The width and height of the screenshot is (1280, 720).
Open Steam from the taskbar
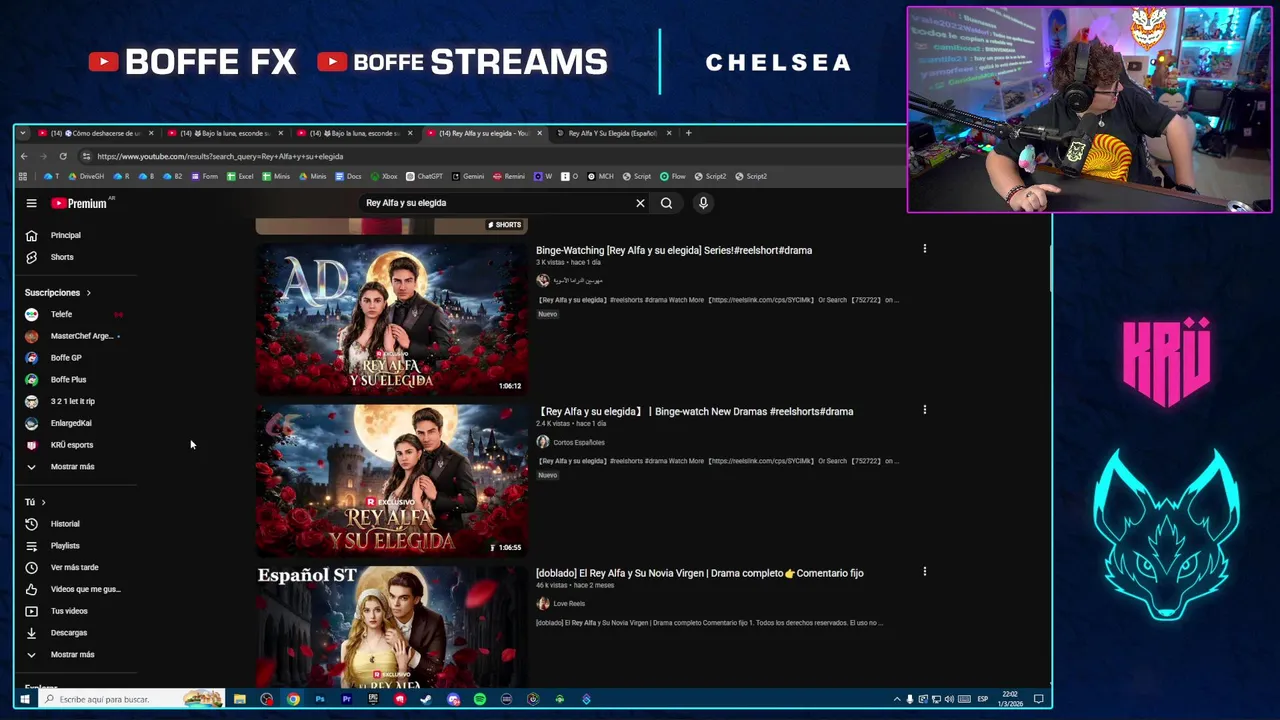pos(426,699)
